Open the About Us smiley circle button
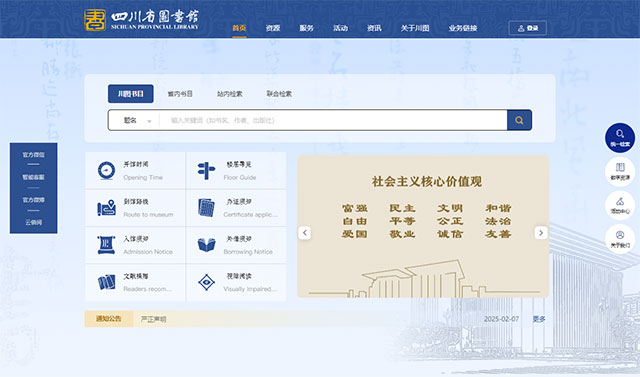Viewport: 640px width, 377px height. pyautogui.click(x=620, y=239)
